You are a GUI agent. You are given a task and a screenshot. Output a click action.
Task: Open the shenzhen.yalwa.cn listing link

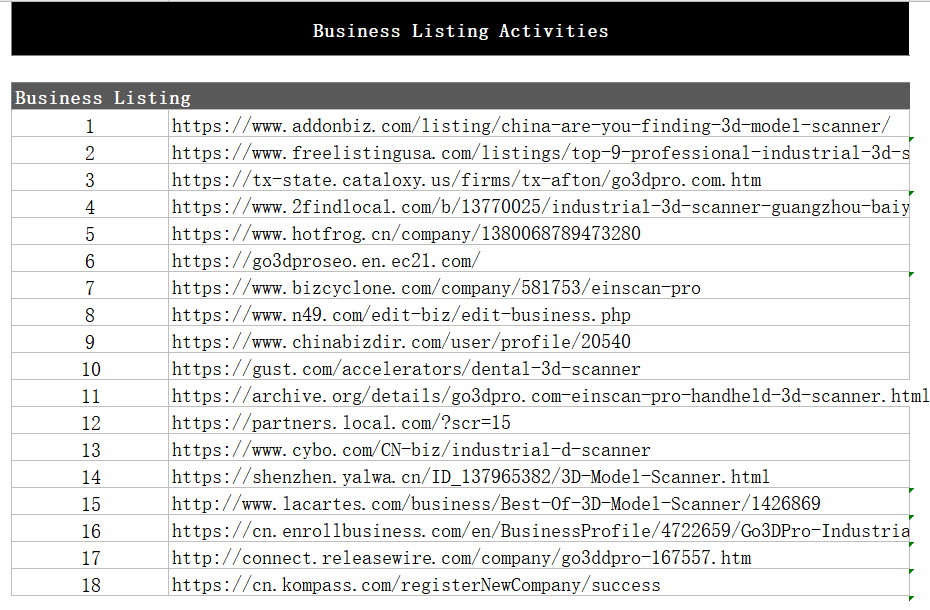coord(470,477)
